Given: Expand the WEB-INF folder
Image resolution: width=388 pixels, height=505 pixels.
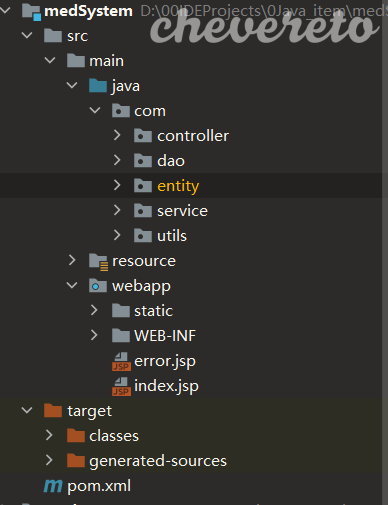Looking at the screenshot, I should click(94, 335).
